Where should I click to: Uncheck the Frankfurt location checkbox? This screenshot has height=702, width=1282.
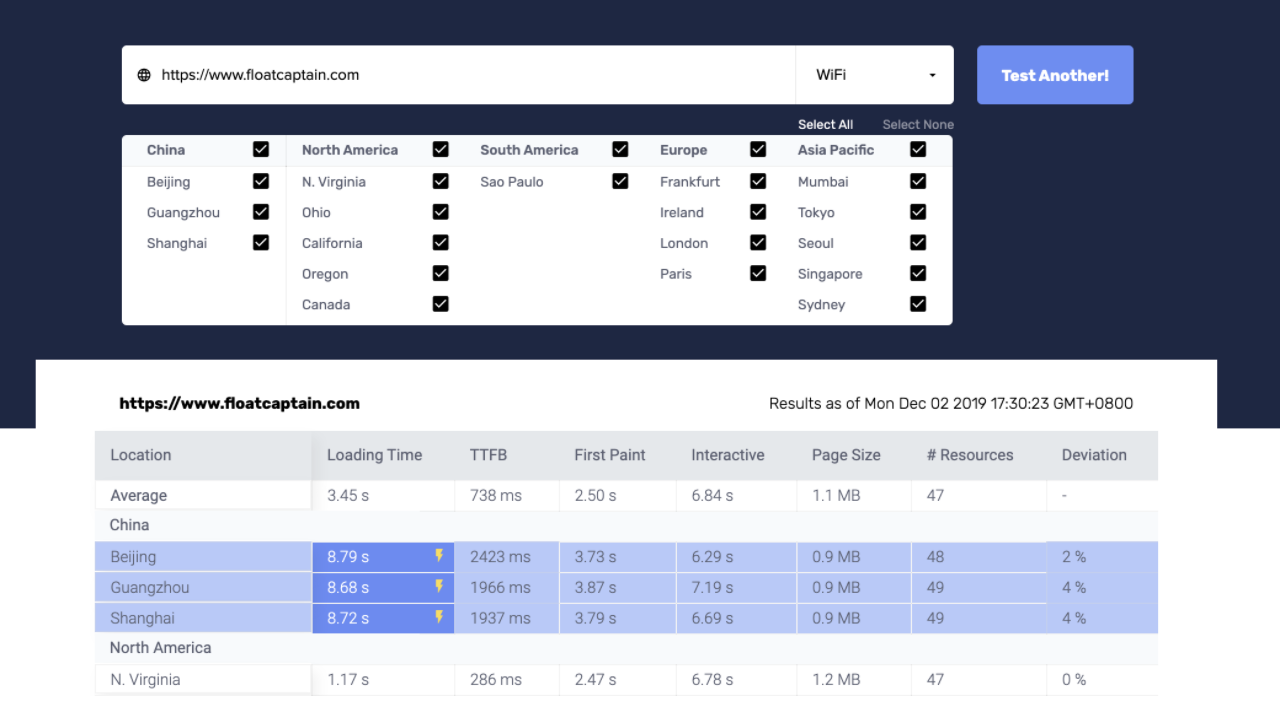tap(758, 182)
